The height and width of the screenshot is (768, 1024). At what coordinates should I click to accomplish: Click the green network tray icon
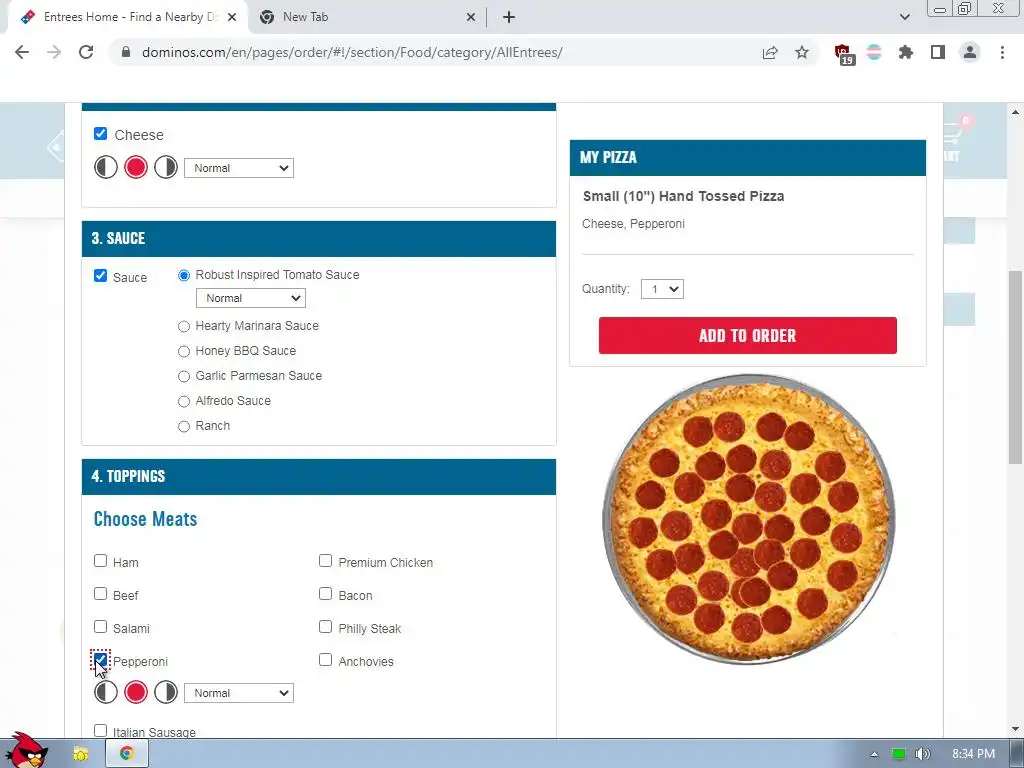click(899, 754)
